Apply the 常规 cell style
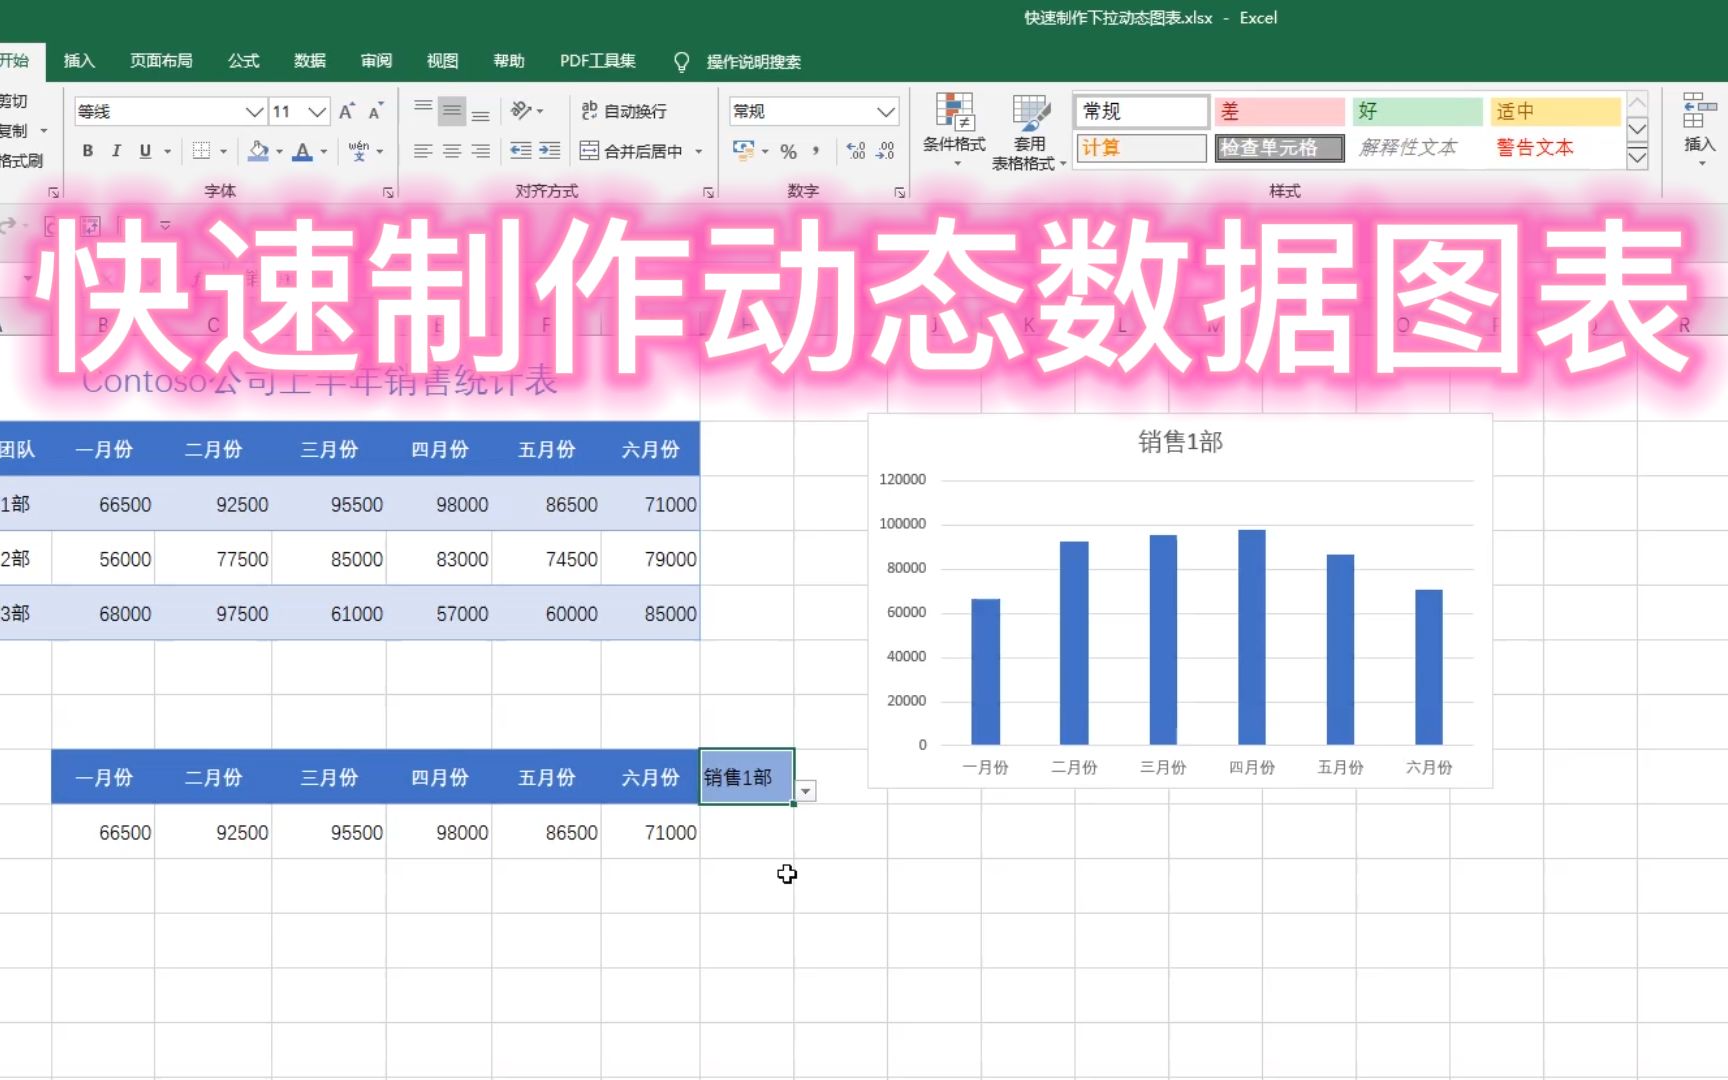Screen dimensions: 1728x1080 click(1141, 111)
